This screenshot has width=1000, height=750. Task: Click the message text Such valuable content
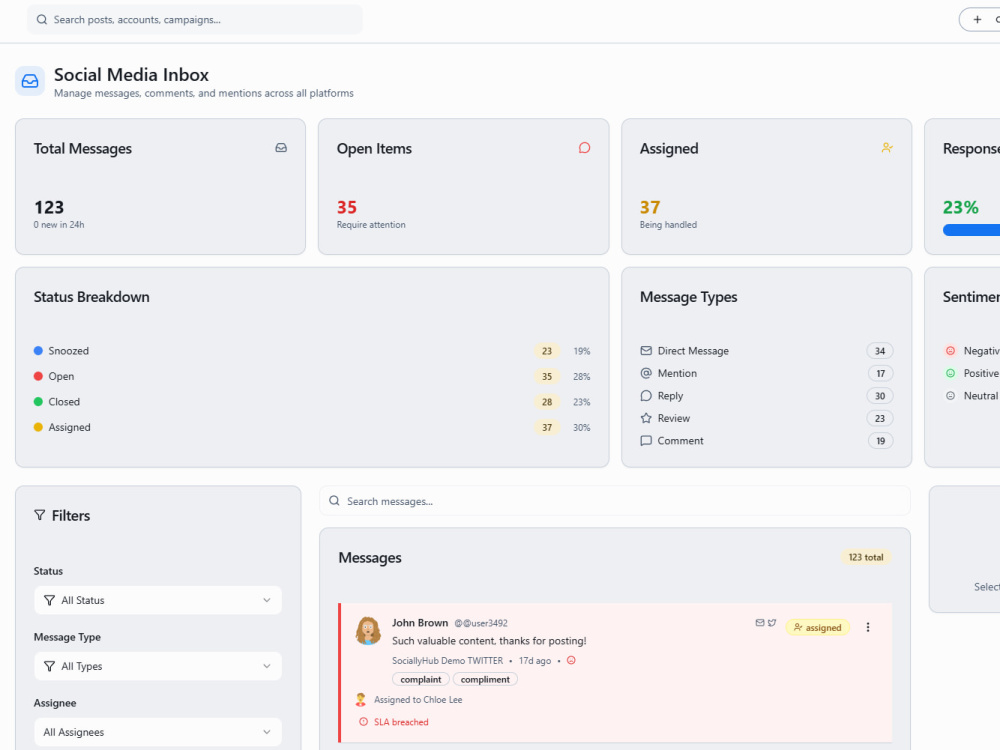coord(489,641)
